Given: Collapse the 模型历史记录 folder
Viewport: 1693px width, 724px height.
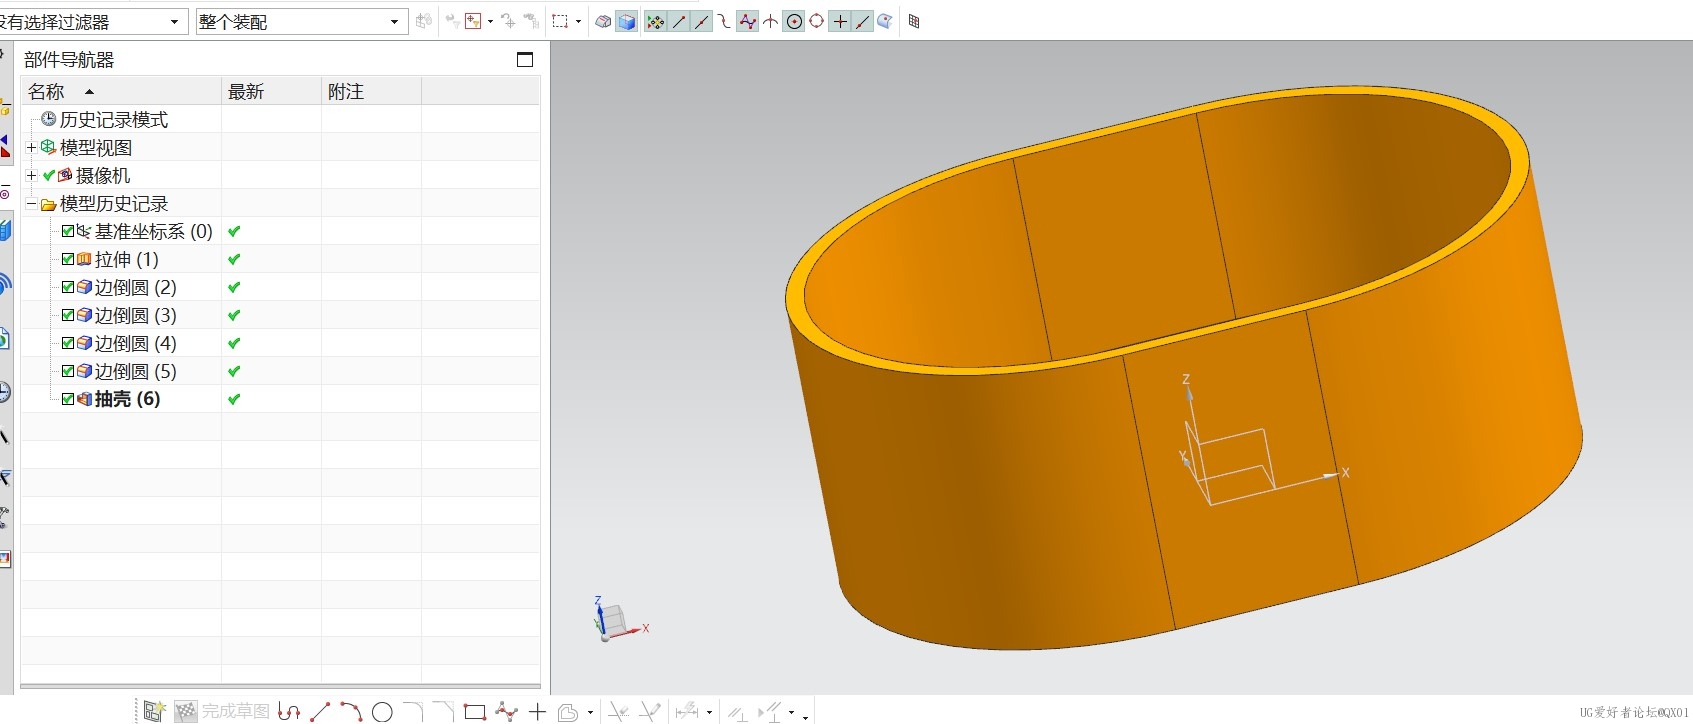Looking at the screenshot, I should [31, 203].
